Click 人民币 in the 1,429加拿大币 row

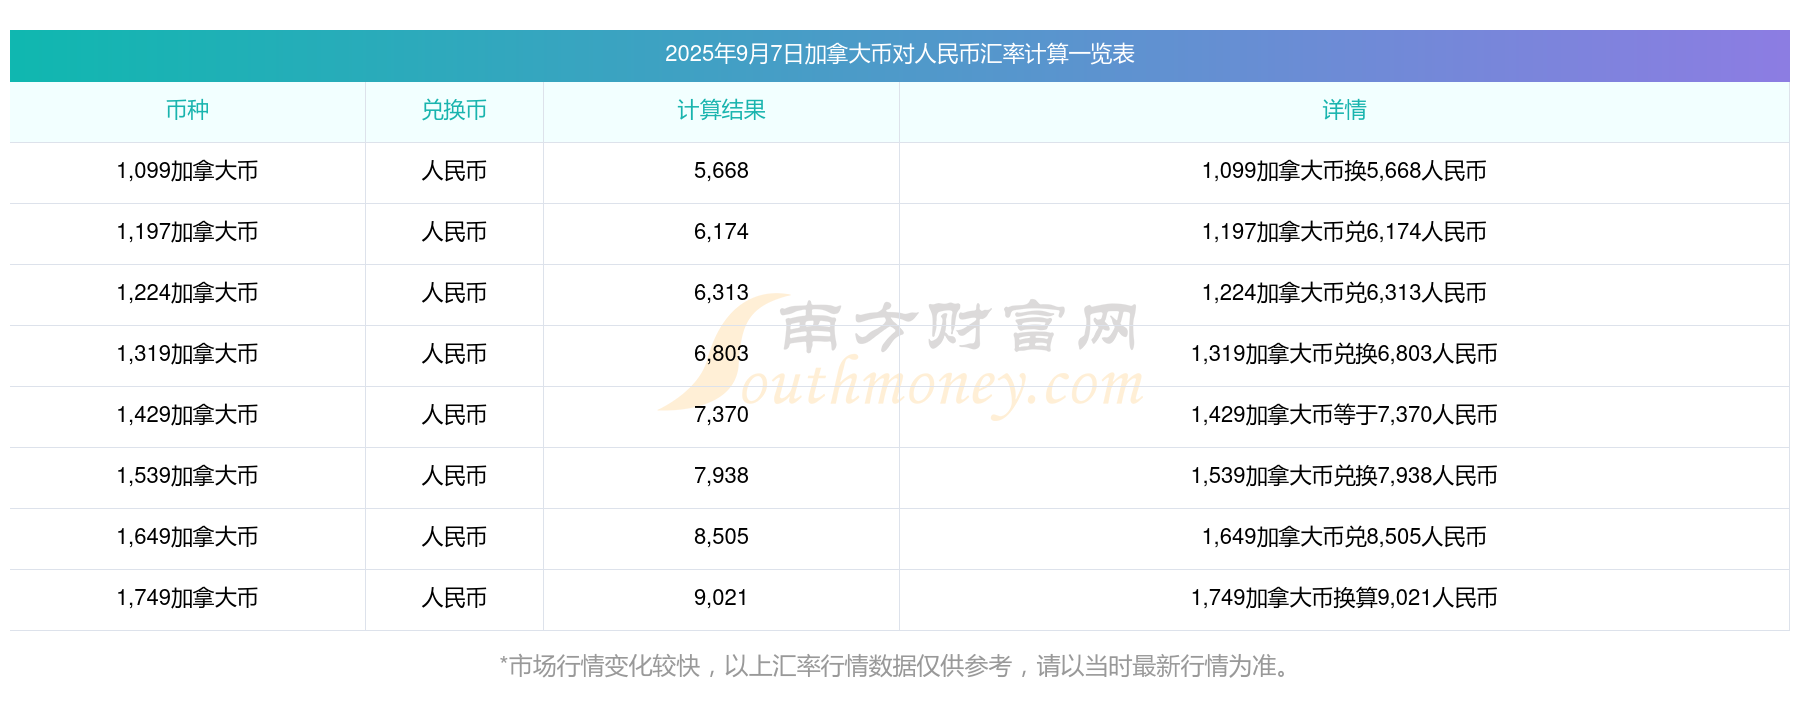pos(454,415)
